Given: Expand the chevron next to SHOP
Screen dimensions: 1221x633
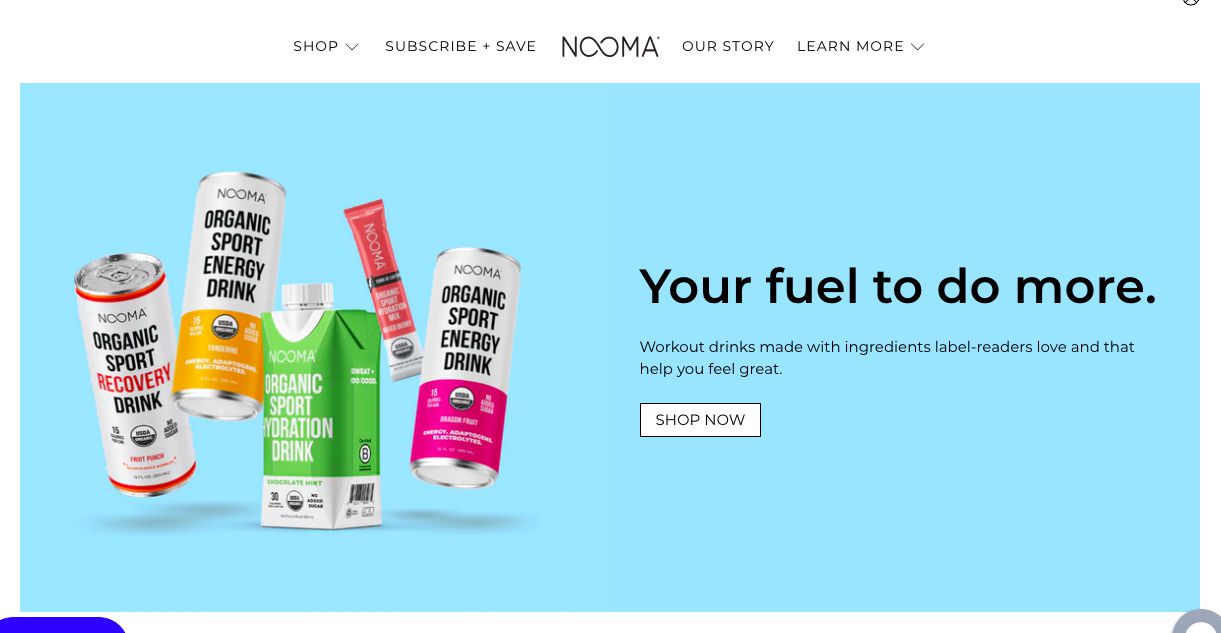Looking at the screenshot, I should click(x=352, y=47).
